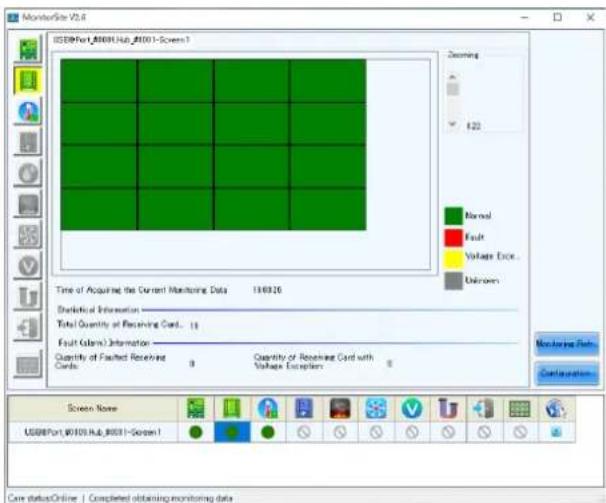
Task: Click sending card column header icon in table
Action: [x=196, y=408]
